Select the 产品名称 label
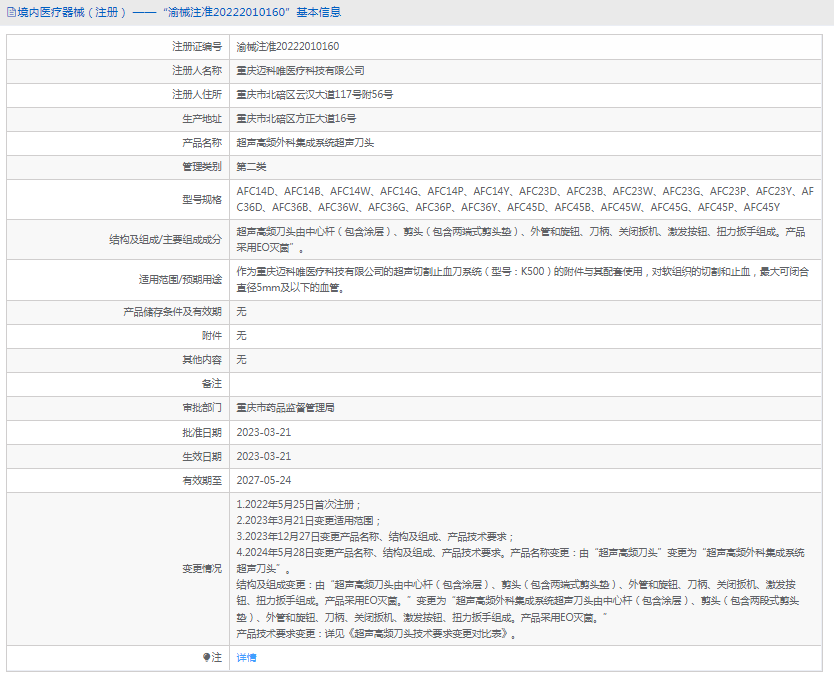 pyautogui.click(x=202, y=143)
